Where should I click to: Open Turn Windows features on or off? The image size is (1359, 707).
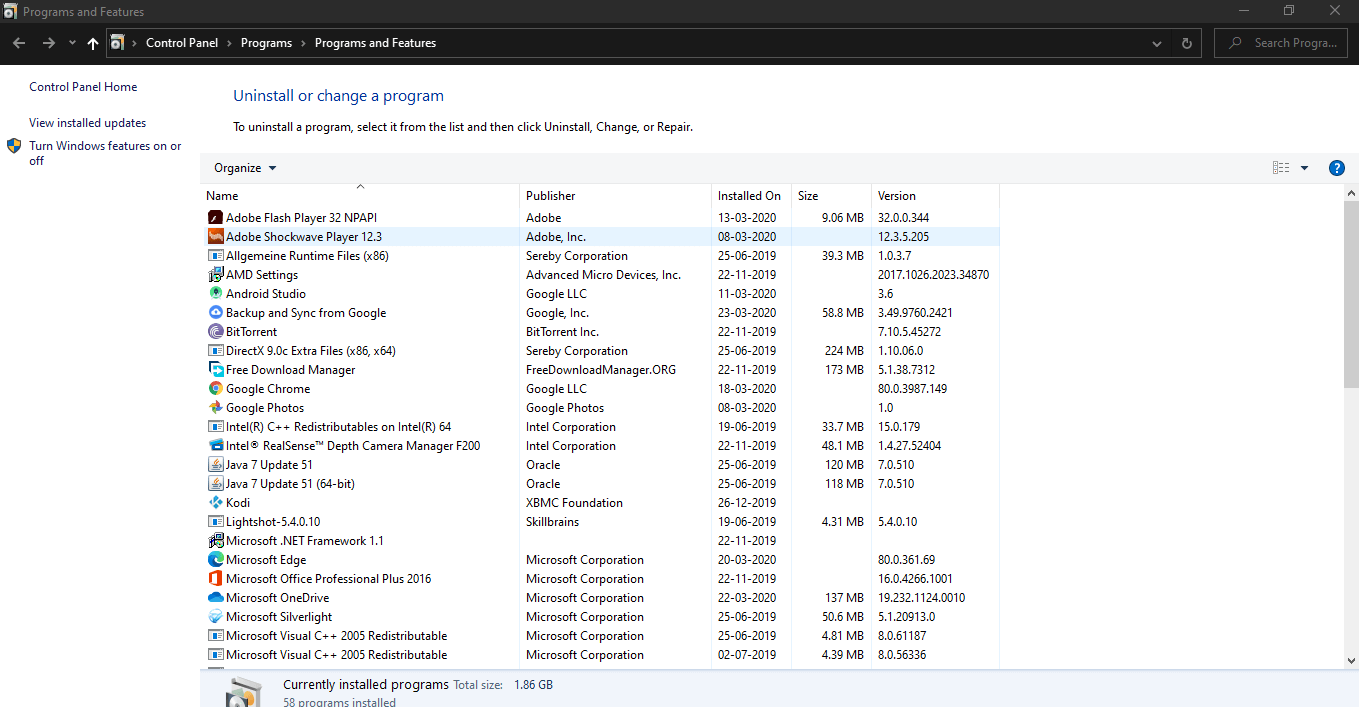[105, 153]
